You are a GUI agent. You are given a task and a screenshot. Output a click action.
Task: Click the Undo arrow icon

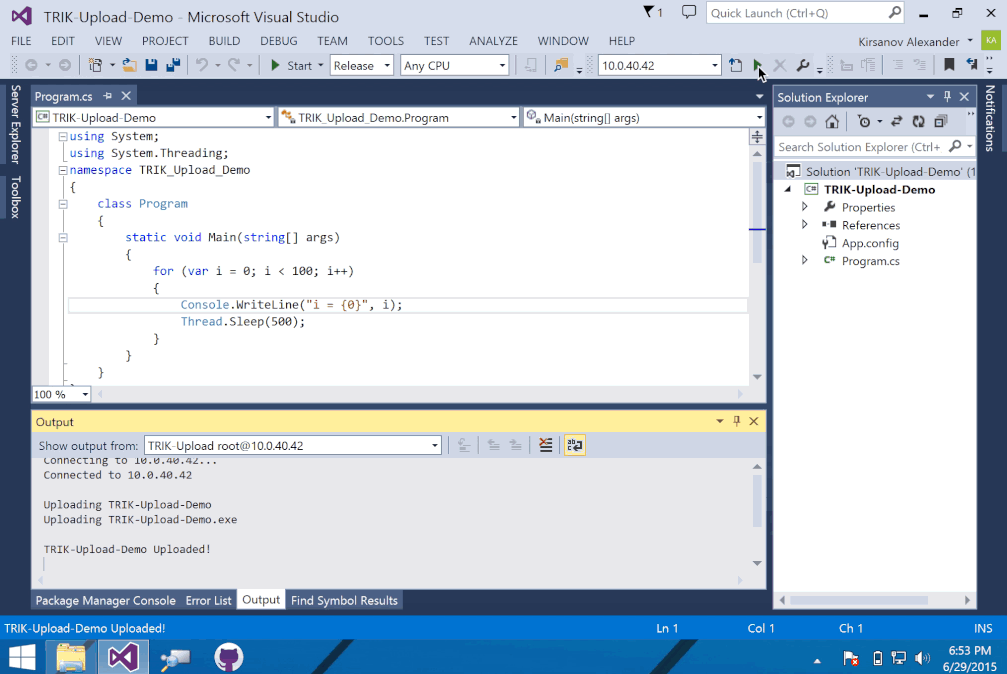(202, 65)
